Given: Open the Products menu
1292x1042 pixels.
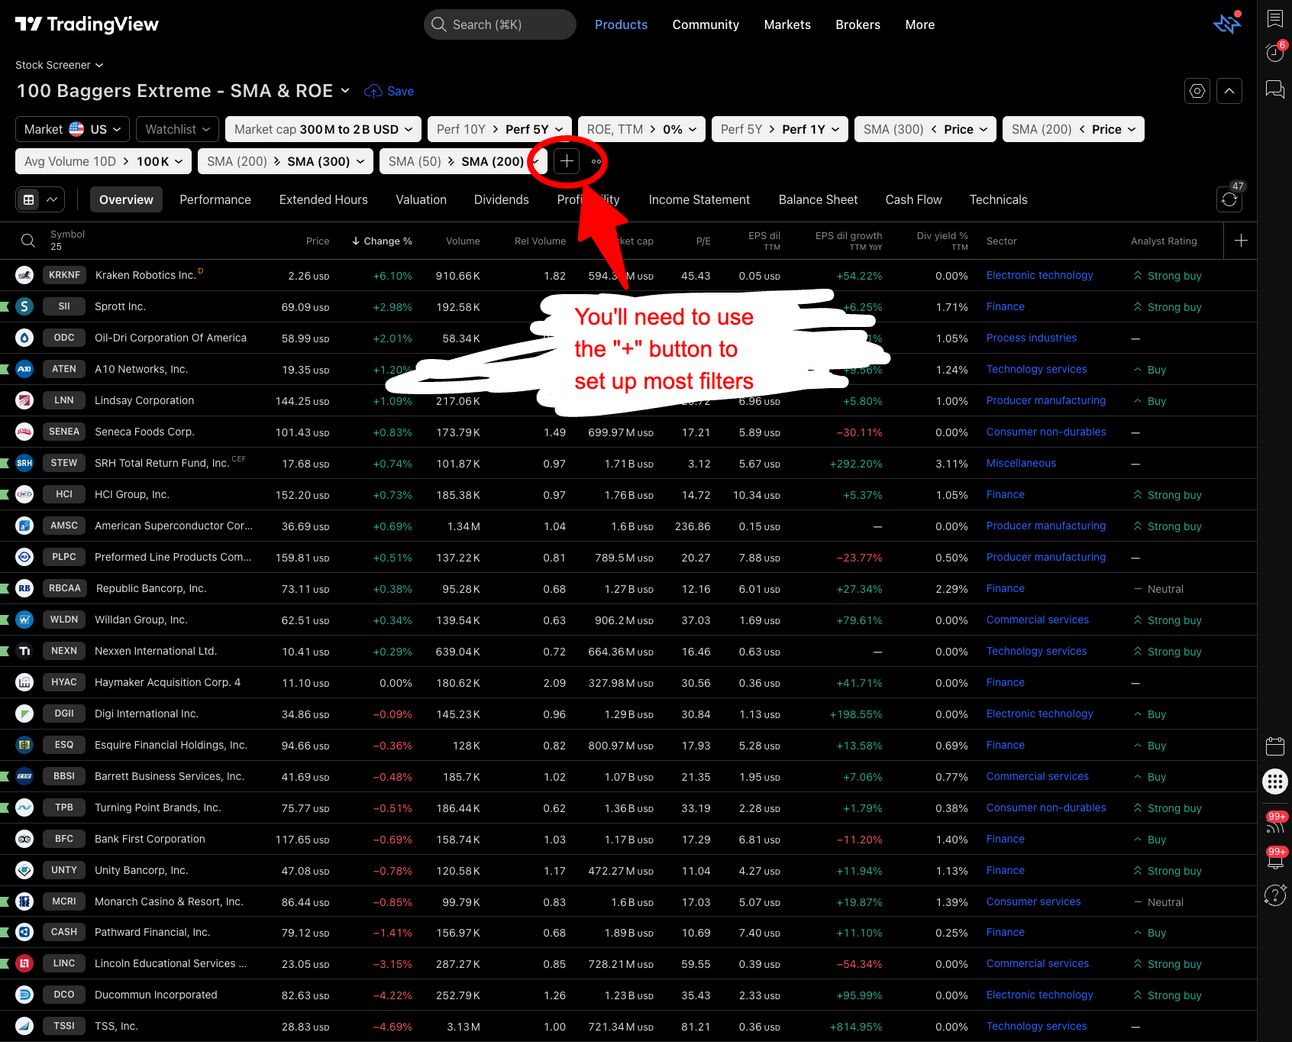Looking at the screenshot, I should 621,24.
